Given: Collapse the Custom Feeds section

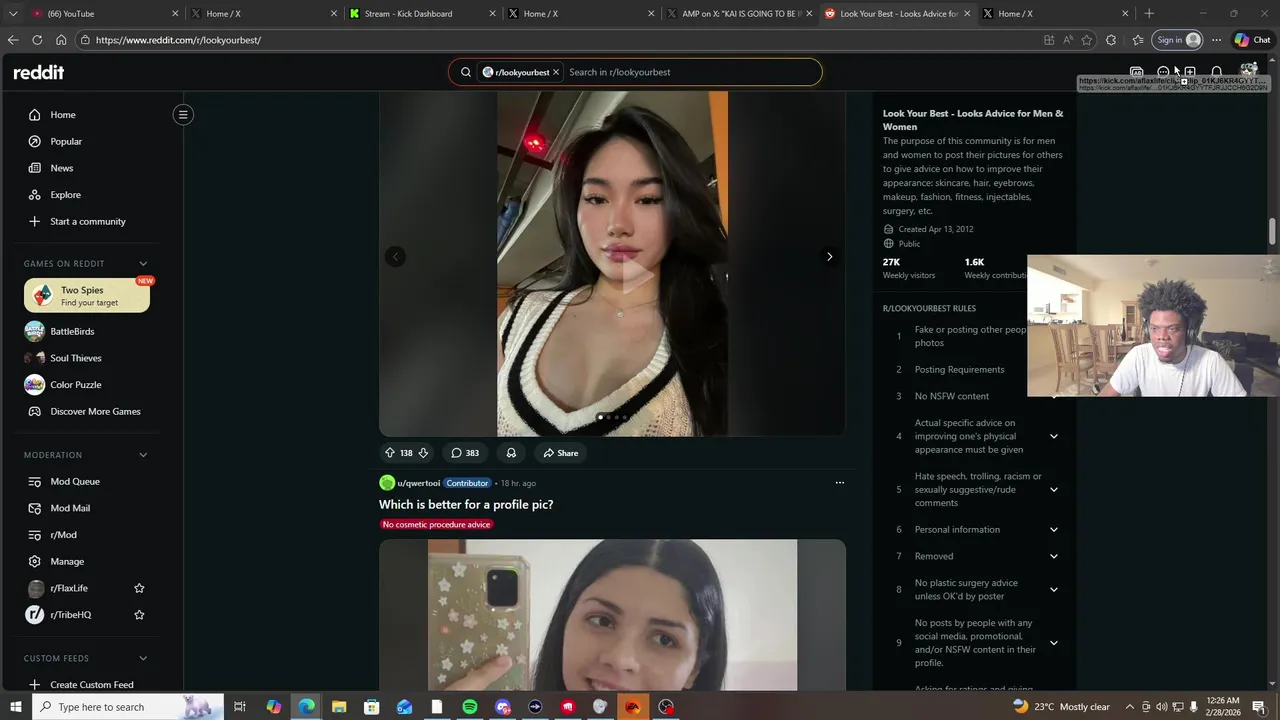Looking at the screenshot, I should click(143, 658).
